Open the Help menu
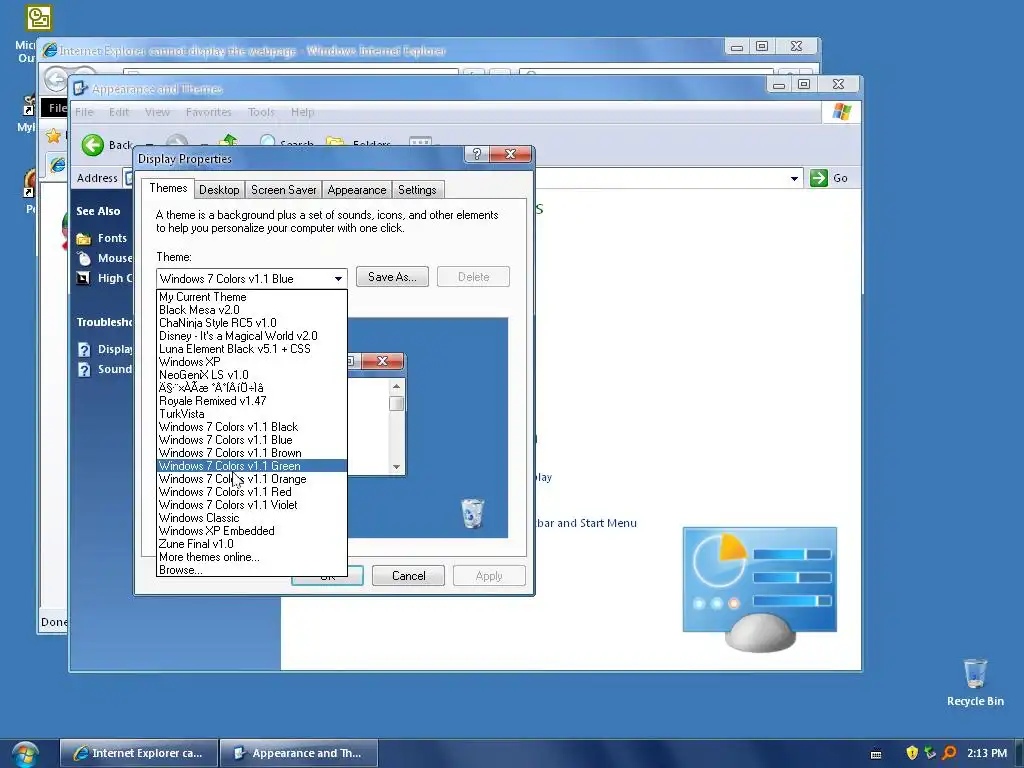The width and height of the screenshot is (1024, 768). [302, 112]
